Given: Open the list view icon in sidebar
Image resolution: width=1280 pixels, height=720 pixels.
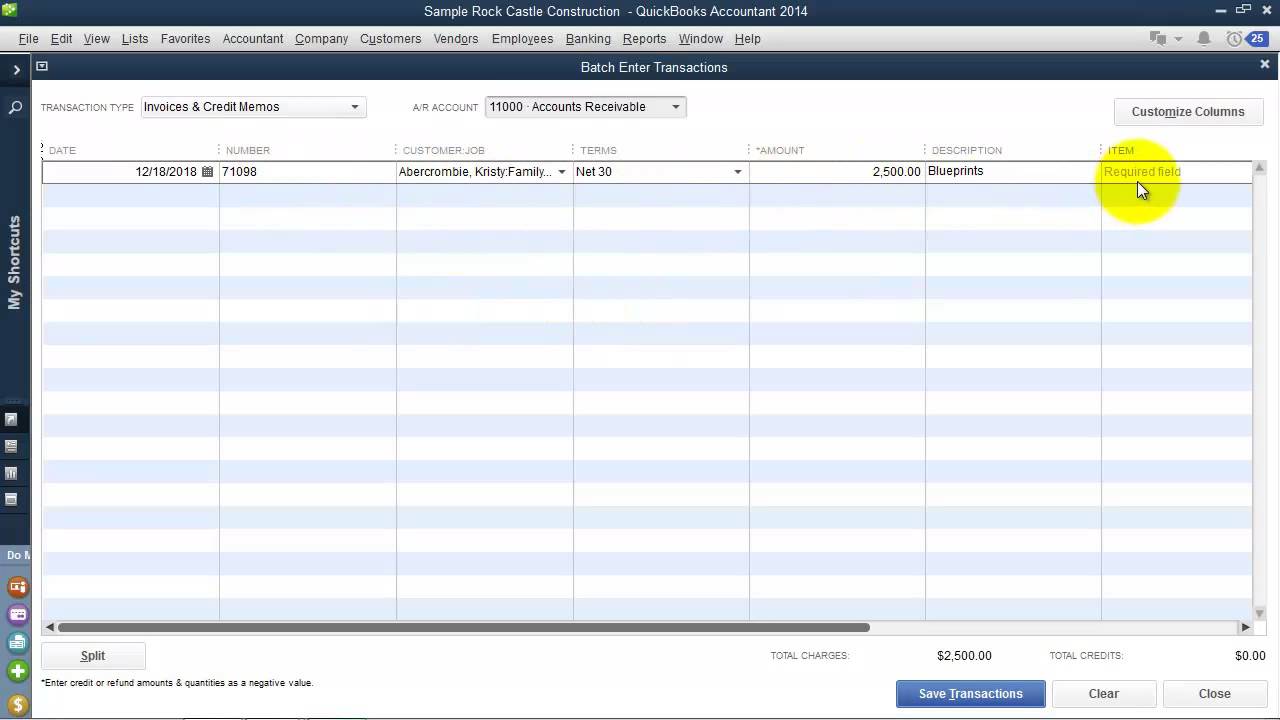Looking at the screenshot, I should (x=11, y=447).
